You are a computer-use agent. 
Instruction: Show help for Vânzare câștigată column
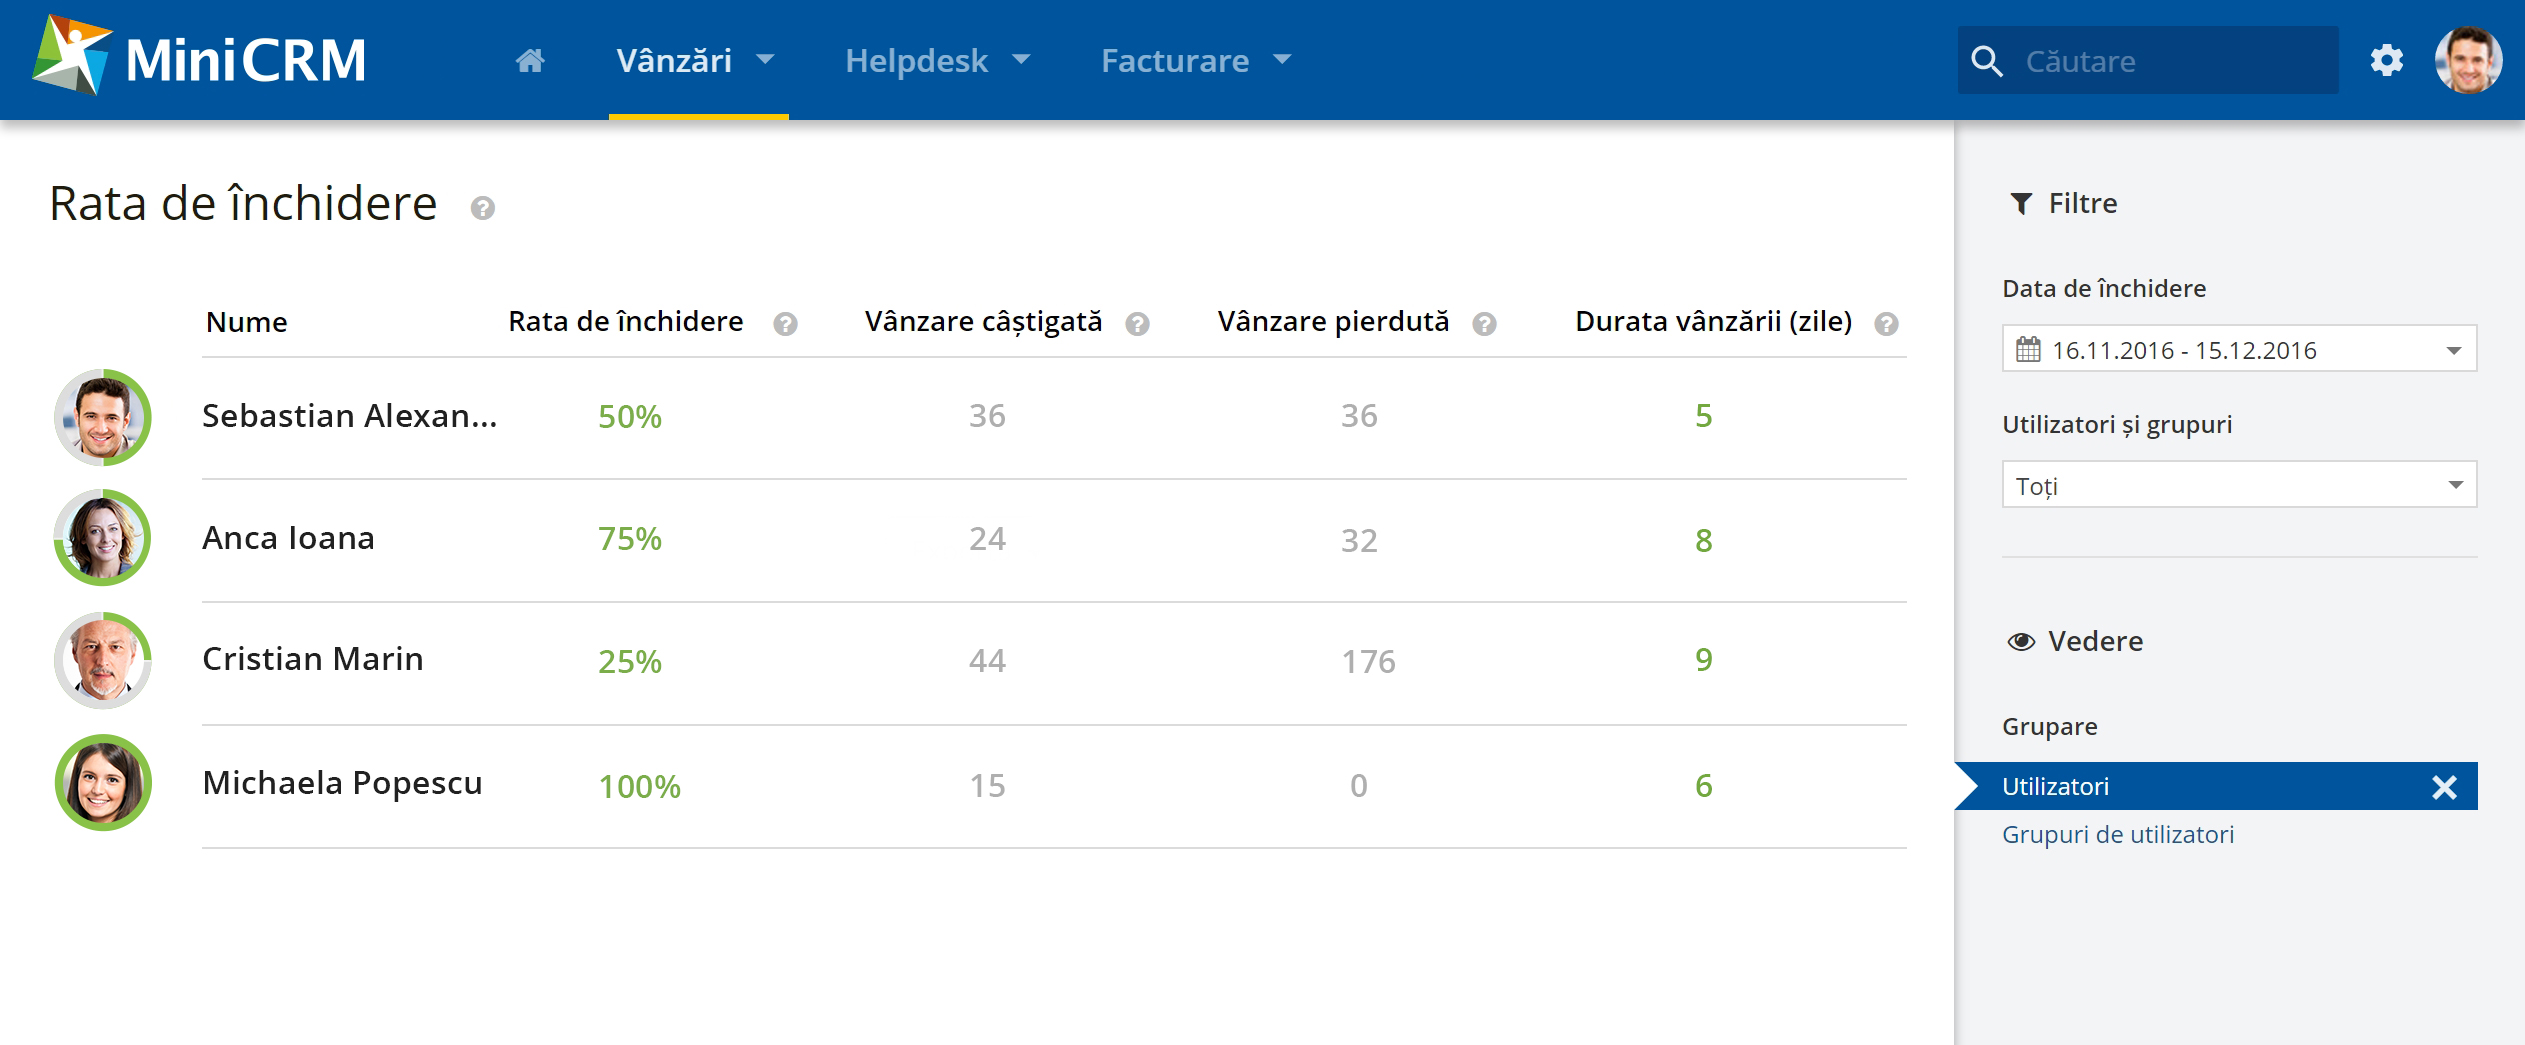[x=1138, y=324]
